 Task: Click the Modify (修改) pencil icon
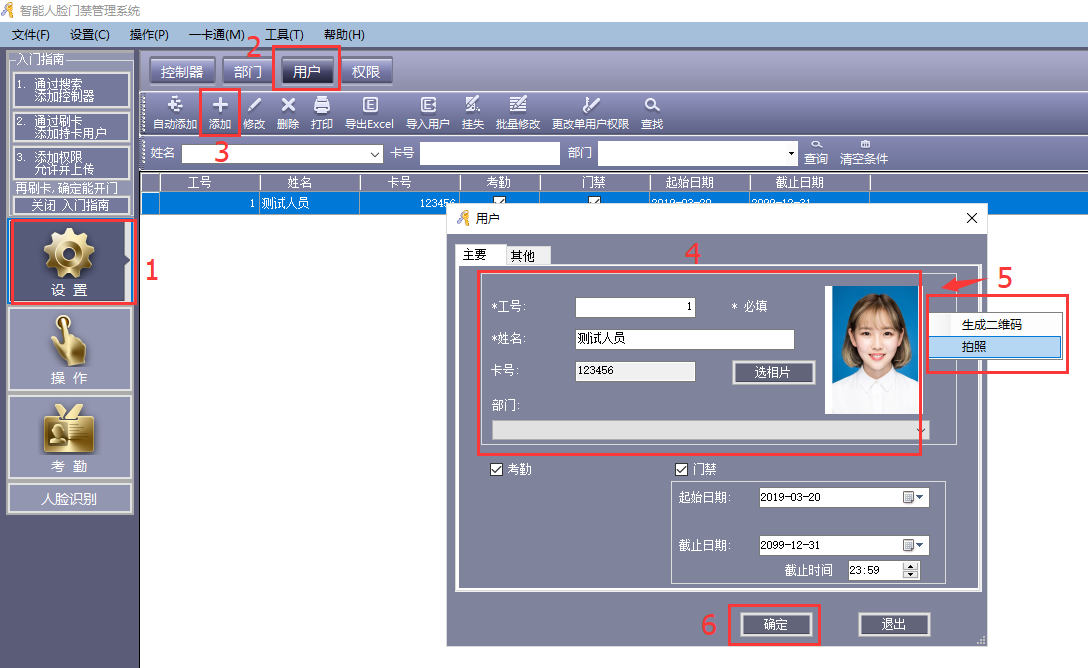(x=254, y=105)
